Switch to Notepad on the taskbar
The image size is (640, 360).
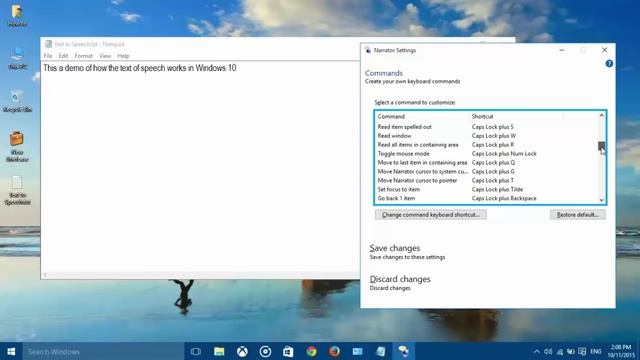380,351
